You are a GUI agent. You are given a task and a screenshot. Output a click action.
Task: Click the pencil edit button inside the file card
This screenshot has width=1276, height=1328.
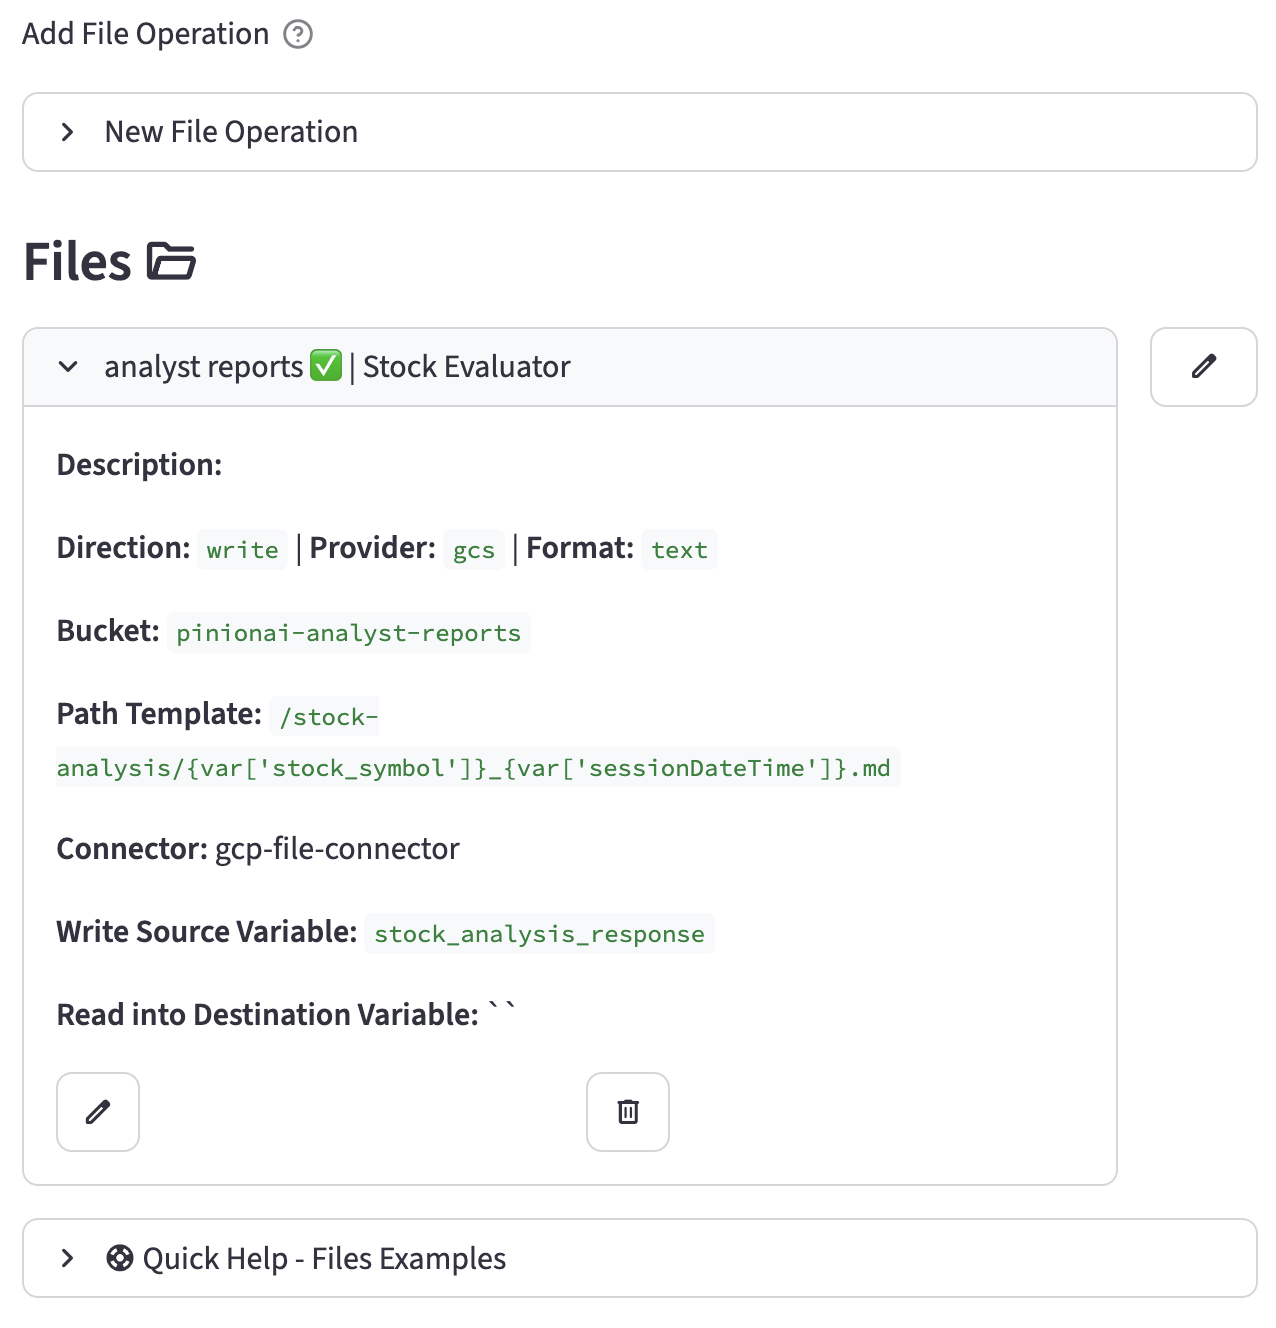pos(98,1112)
